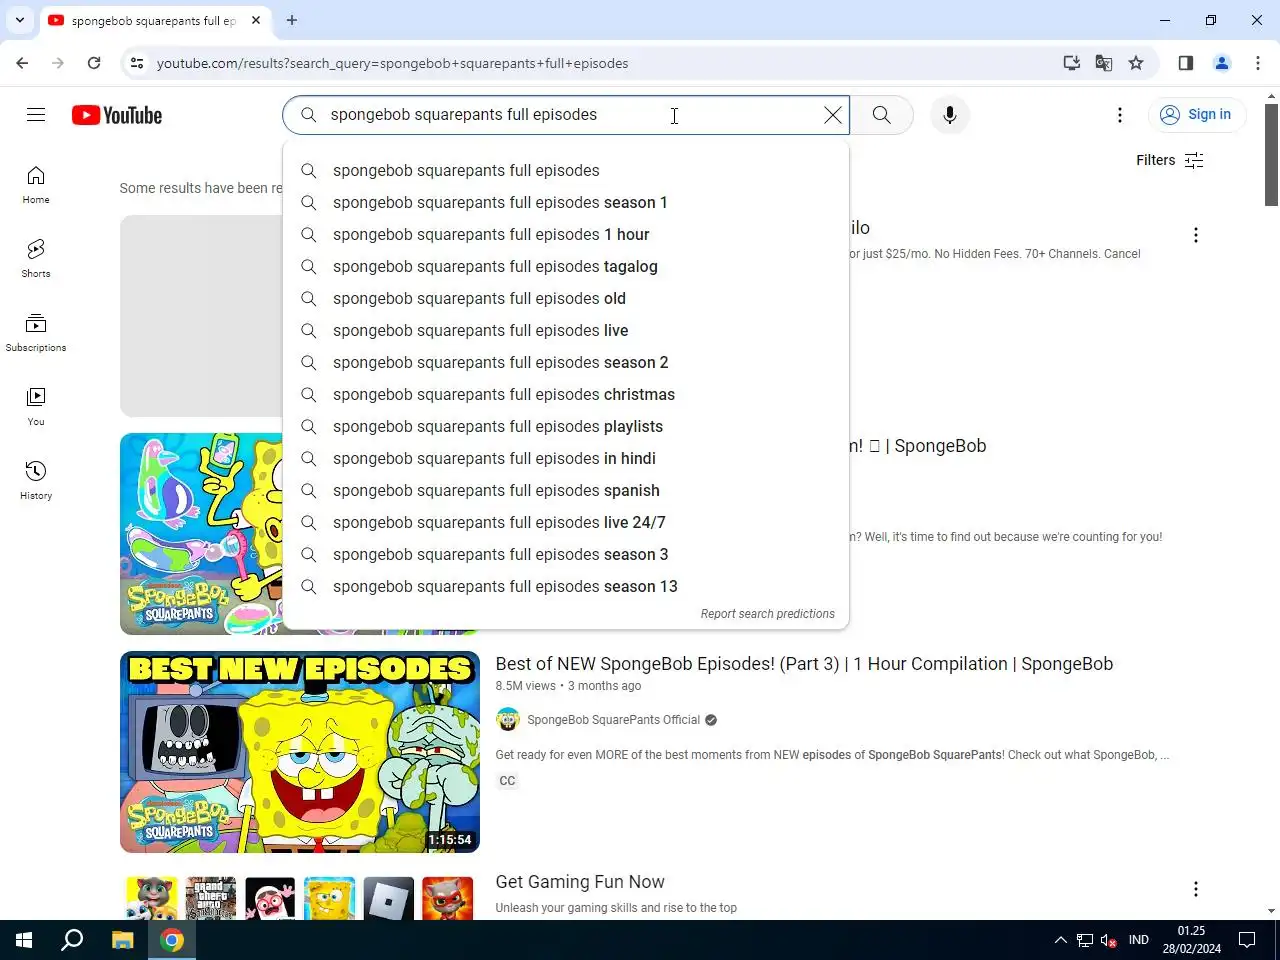1280x960 pixels.
Task: View site information icon in address bar
Action: pos(137,63)
